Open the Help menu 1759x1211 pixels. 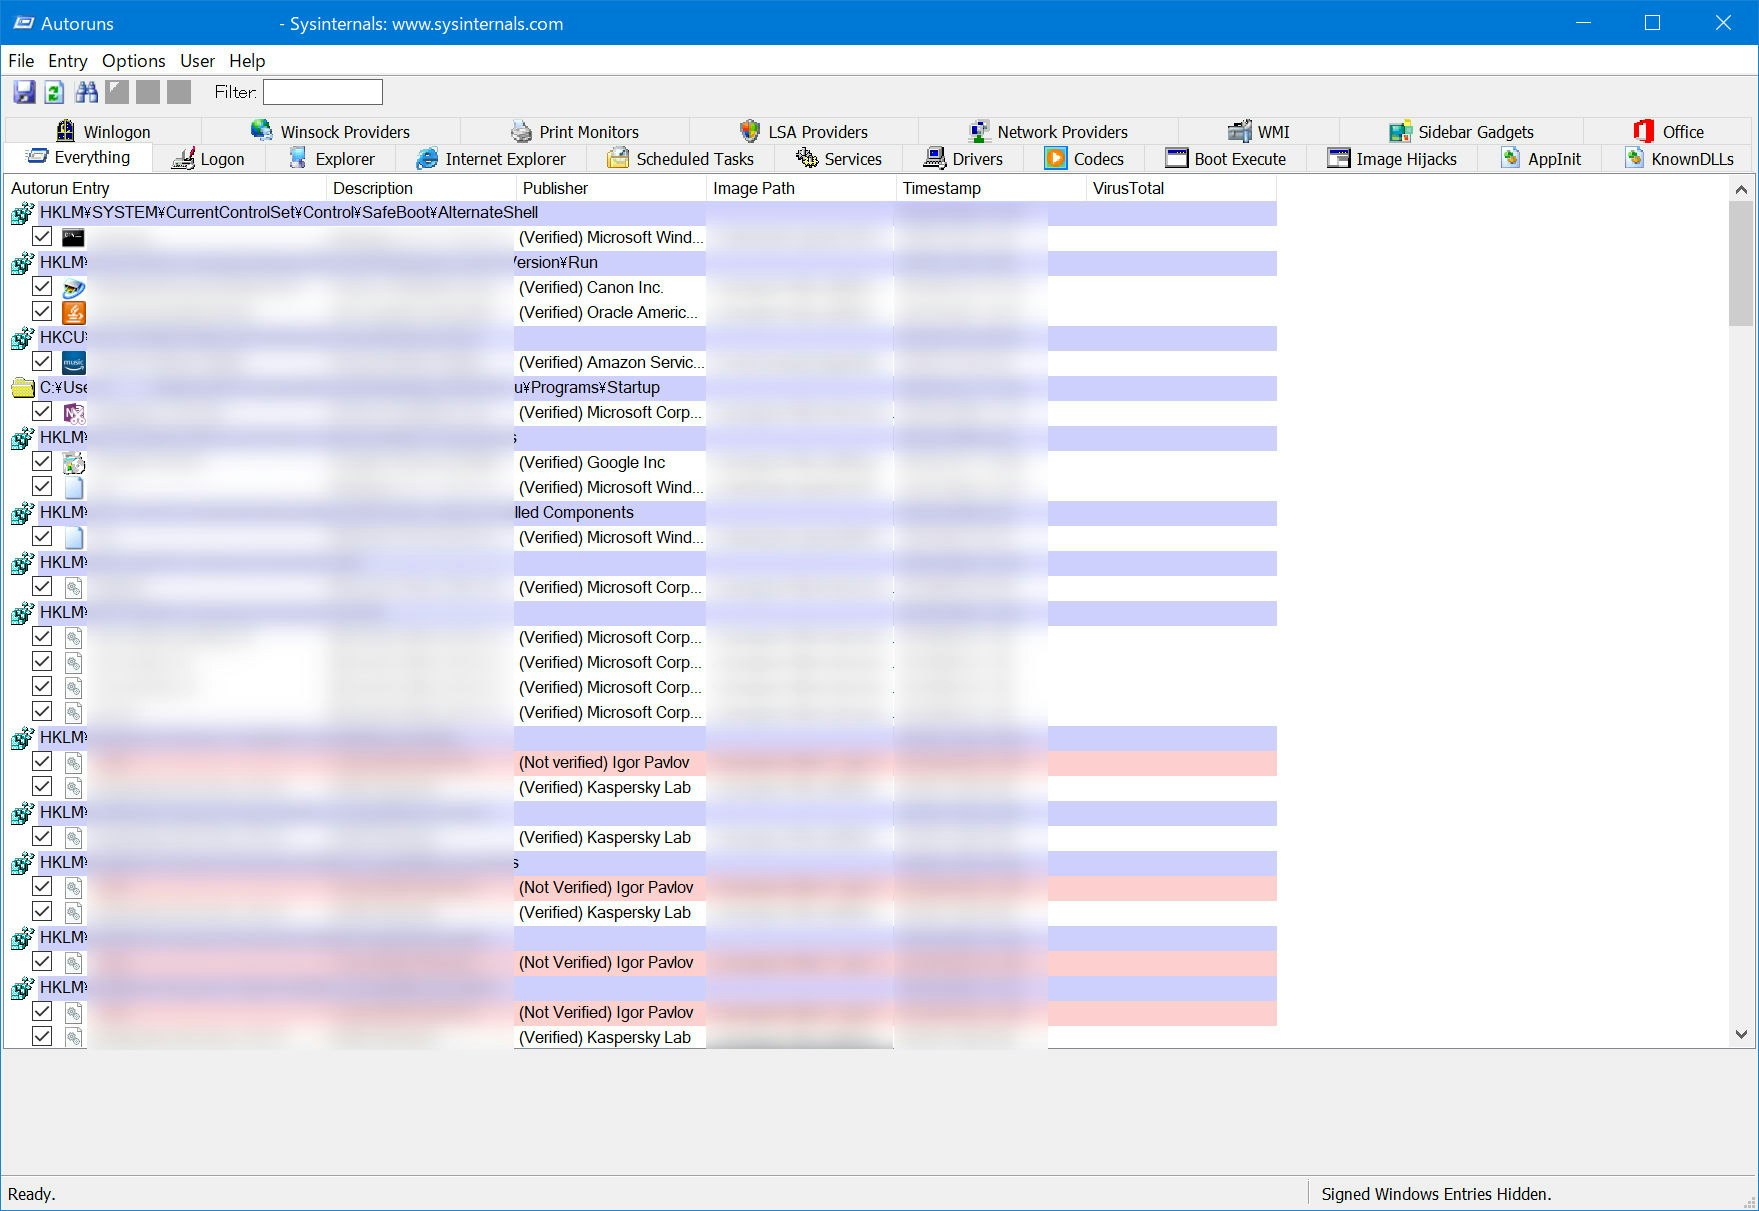coord(247,61)
